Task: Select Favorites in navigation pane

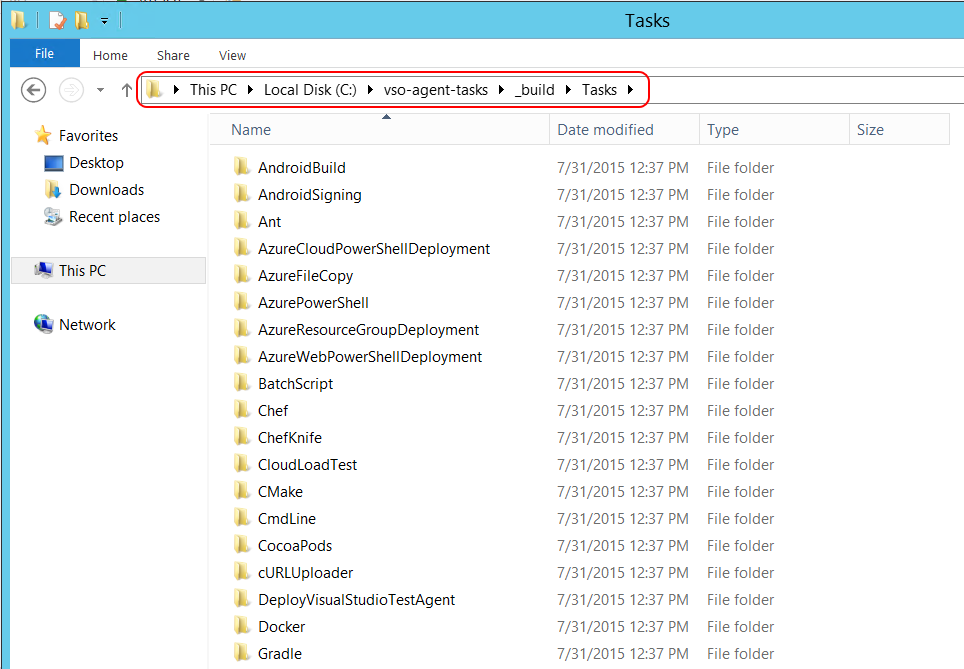Action: (89, 135)
